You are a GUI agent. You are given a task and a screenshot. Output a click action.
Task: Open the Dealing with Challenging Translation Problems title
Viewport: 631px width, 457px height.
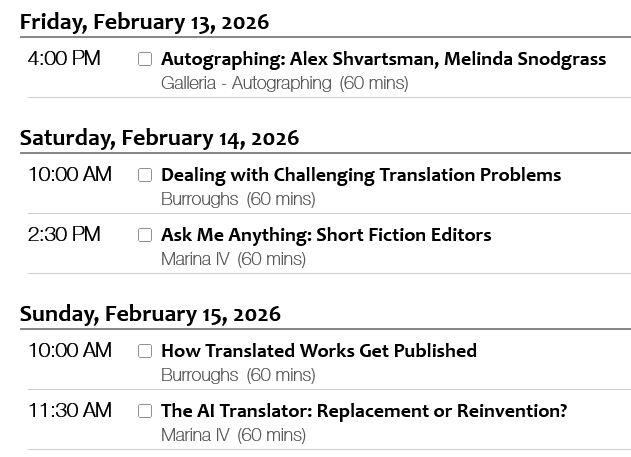(x=361, y=175)
